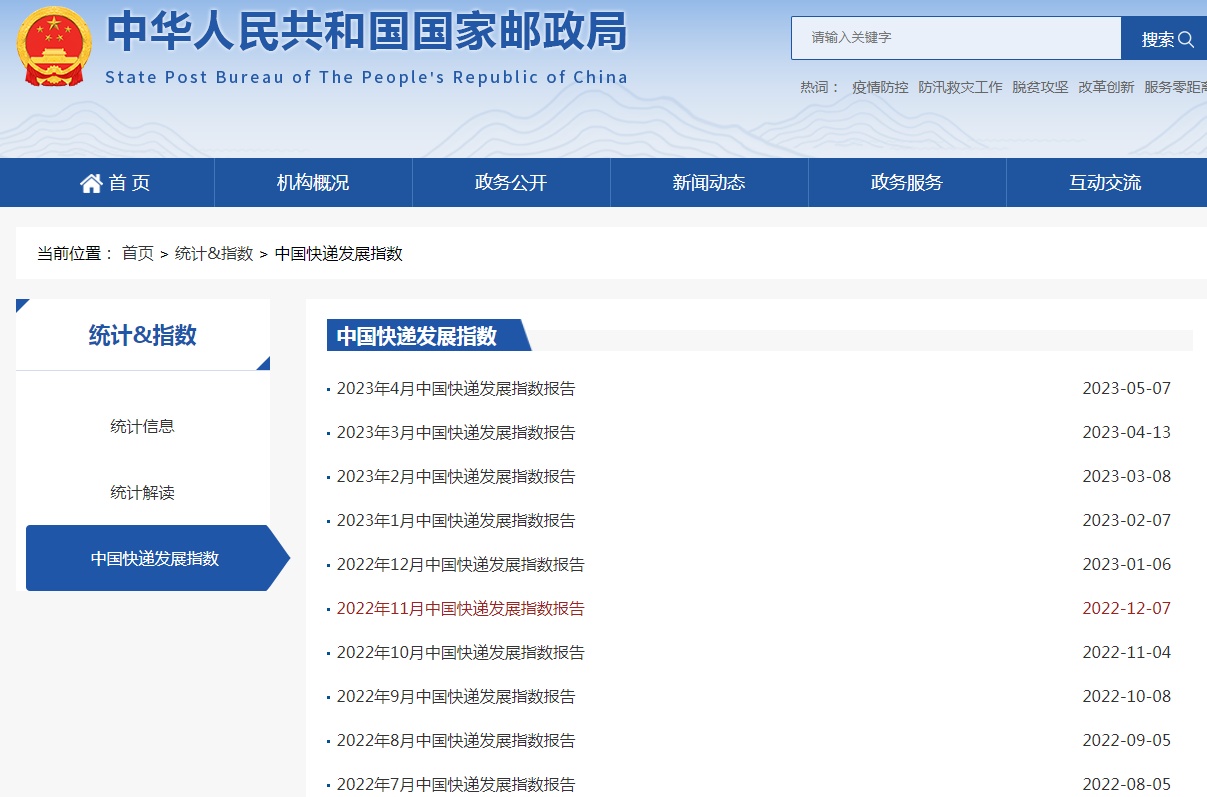
Task: Click hot keyword 防汛救灾工作
Action: (x=960, y=87)
